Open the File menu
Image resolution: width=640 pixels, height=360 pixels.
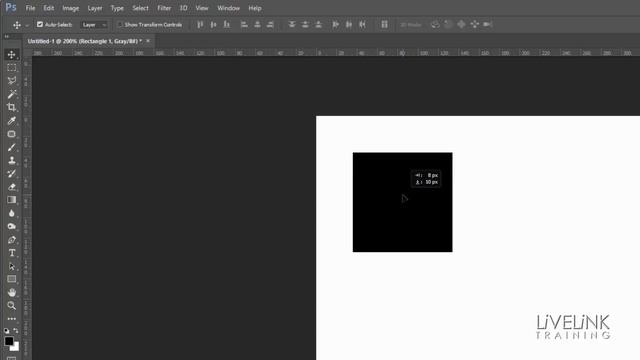30,8
